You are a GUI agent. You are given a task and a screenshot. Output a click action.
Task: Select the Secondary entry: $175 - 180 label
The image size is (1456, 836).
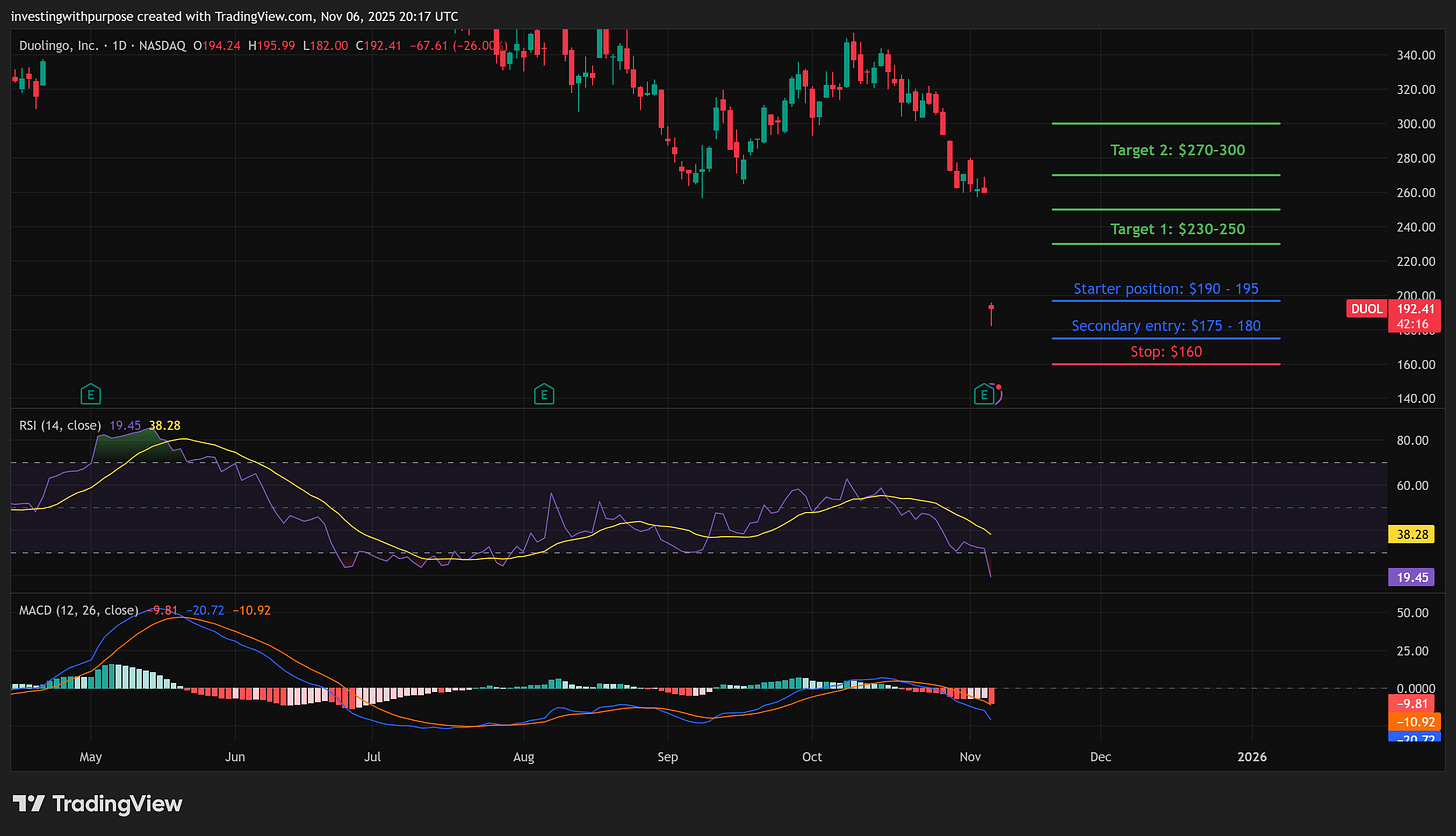point(1166,326)
